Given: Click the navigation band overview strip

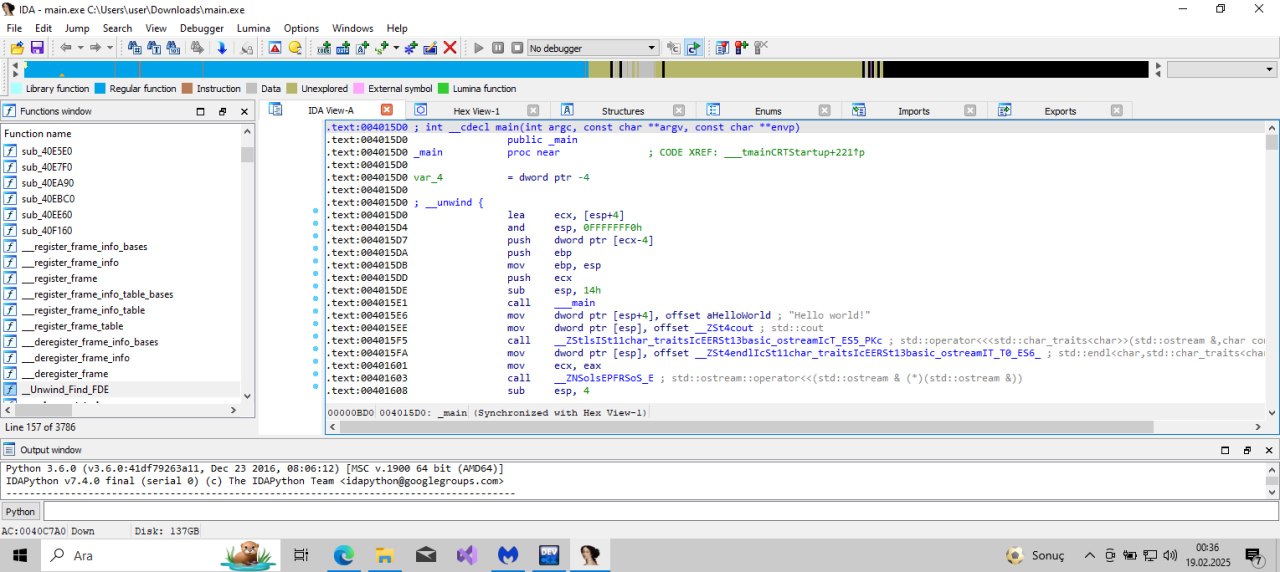Looking at the screenshot, I should coord(586,69).
